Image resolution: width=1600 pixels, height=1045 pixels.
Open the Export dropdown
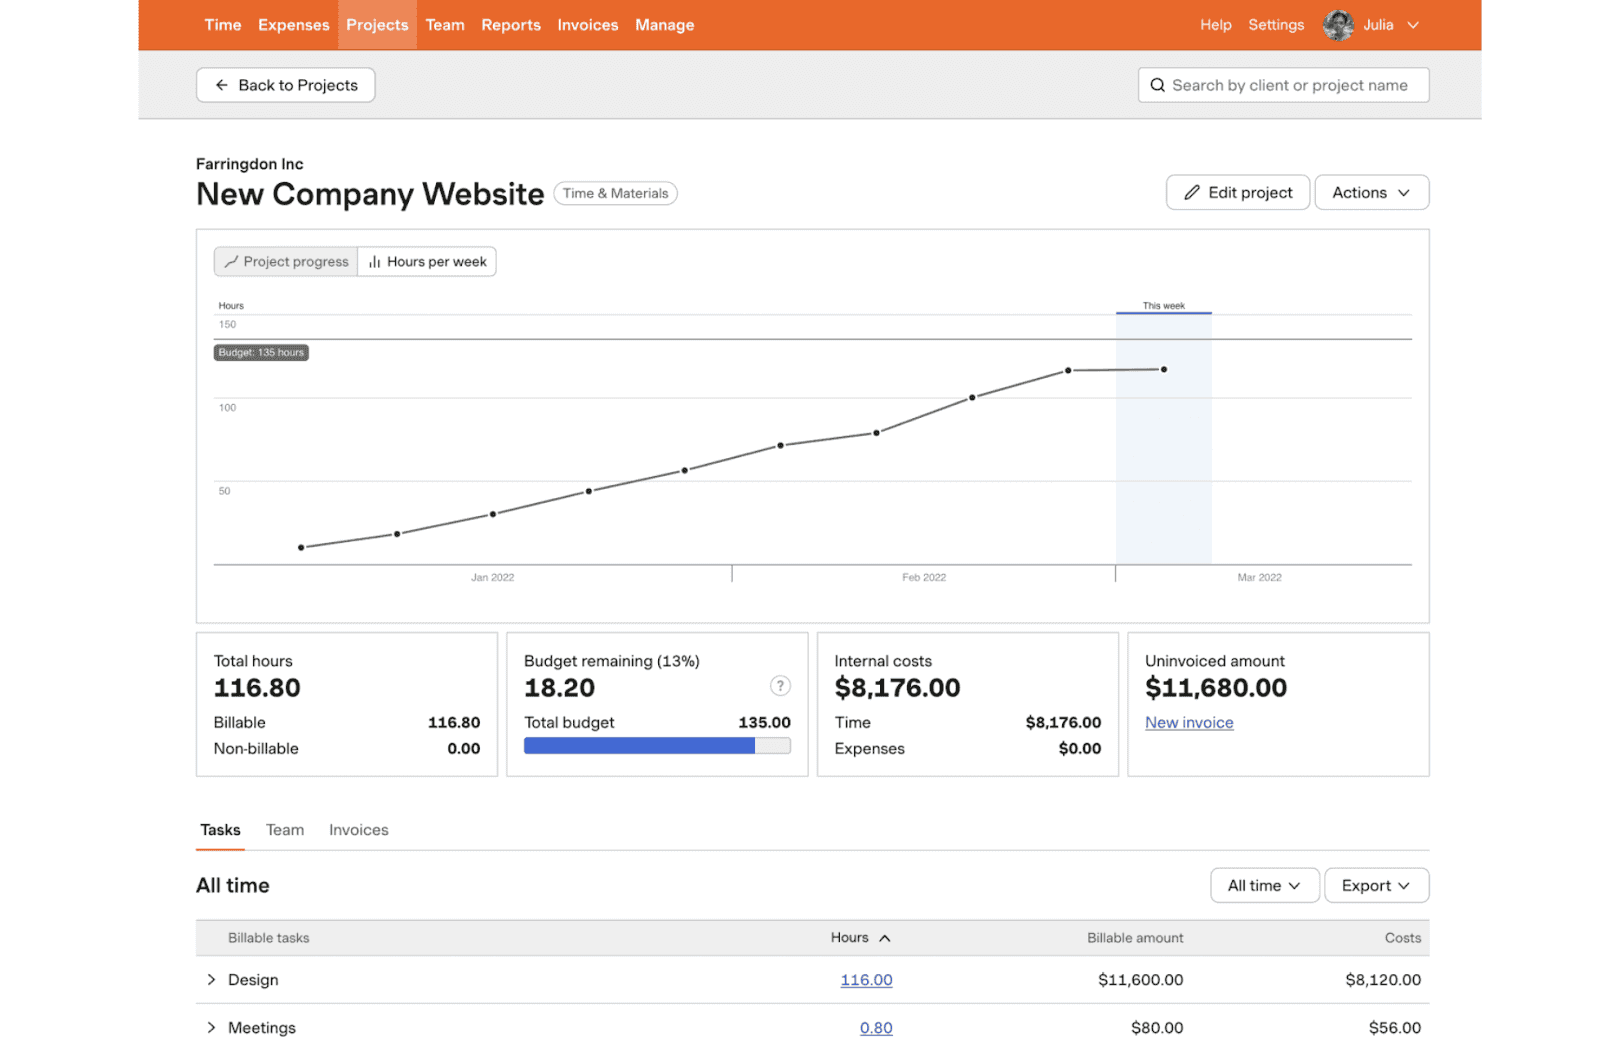coord(1376,885)
